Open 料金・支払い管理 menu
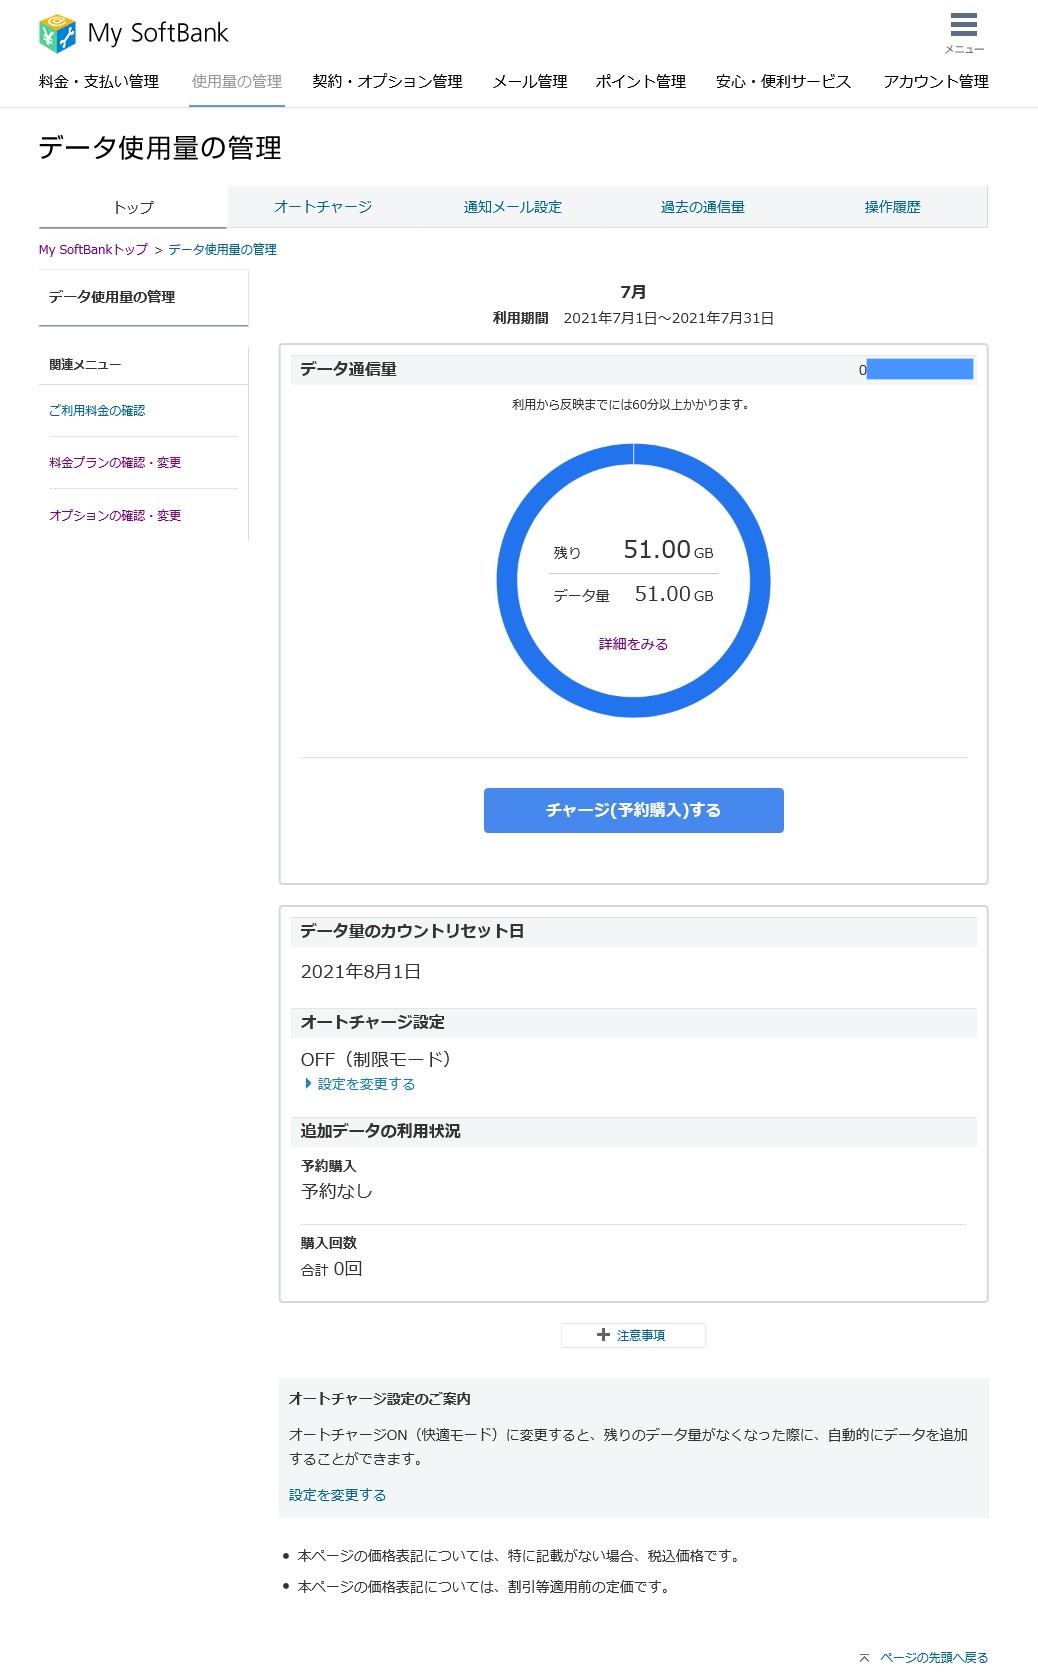Image resolution: width=1038 pixels, height=1676 pixels. click(99, 82)
